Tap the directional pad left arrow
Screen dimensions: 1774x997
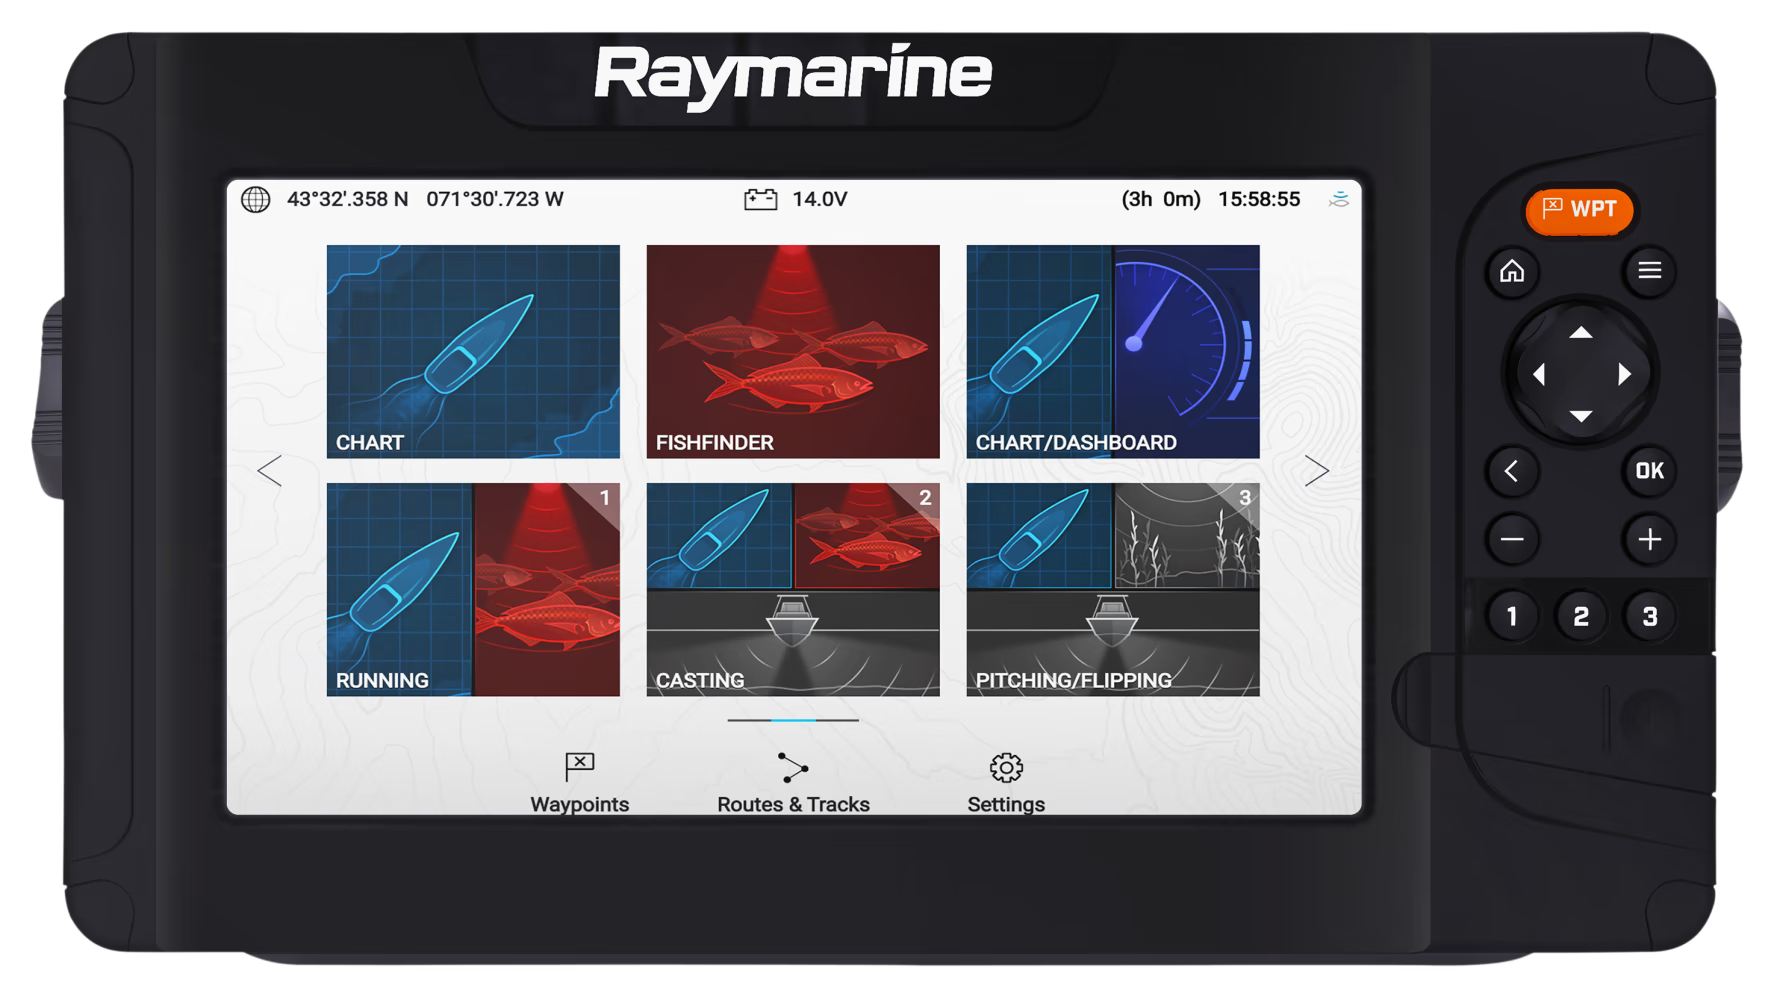[x=1539, y=374]
